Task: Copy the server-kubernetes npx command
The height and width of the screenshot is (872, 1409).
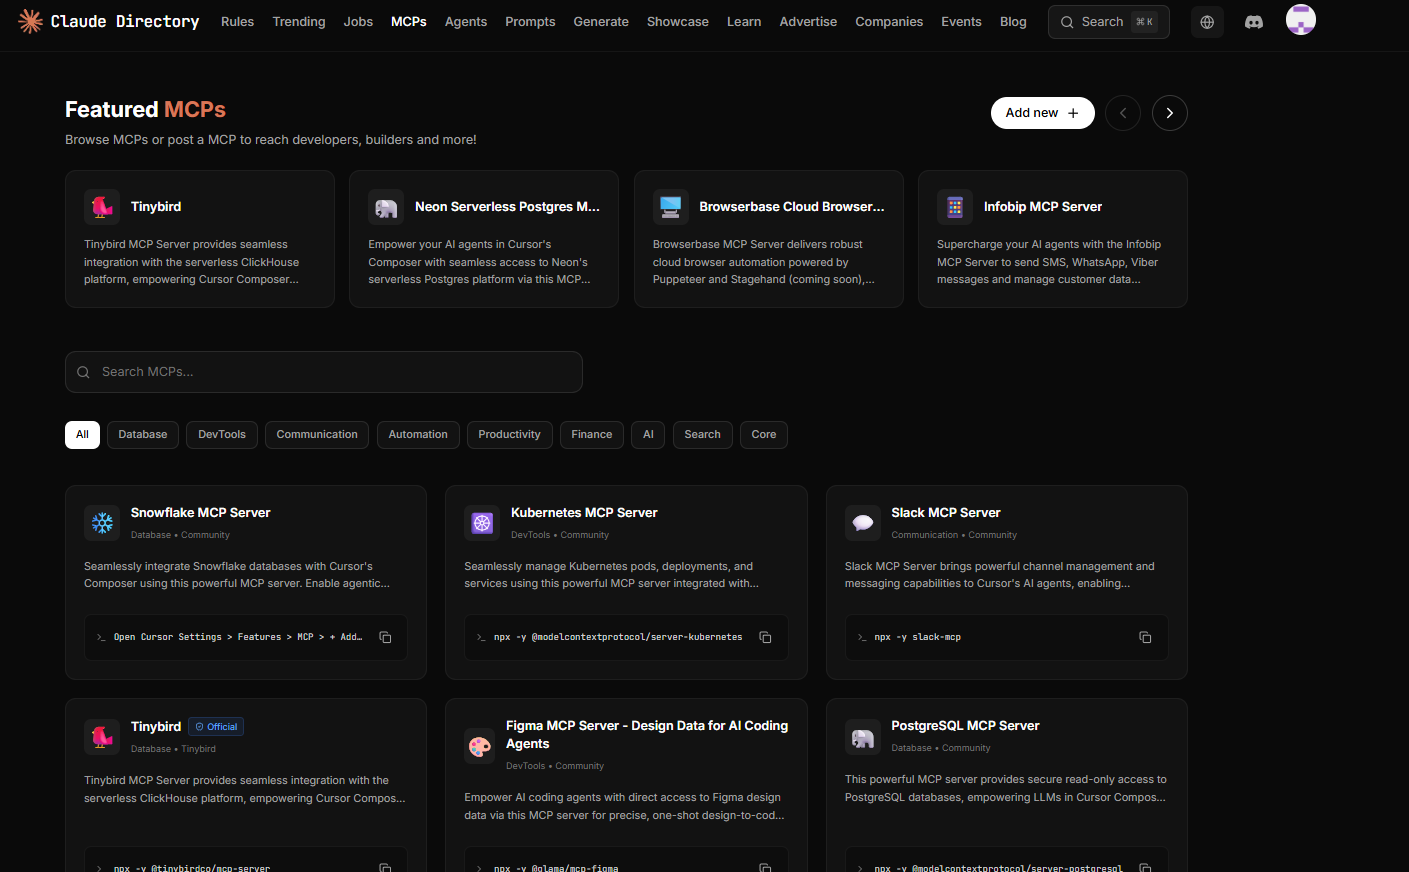Action: [765, 637]
